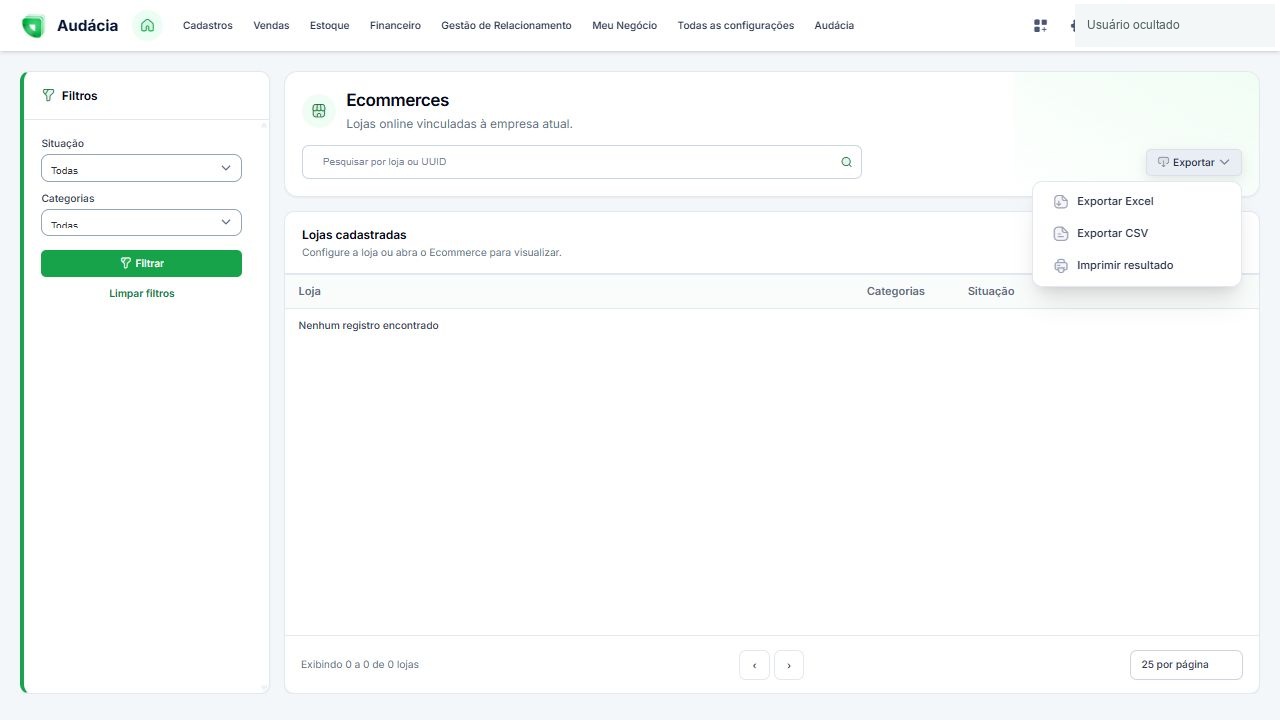Expand the Situação filter dropdown

141,168
